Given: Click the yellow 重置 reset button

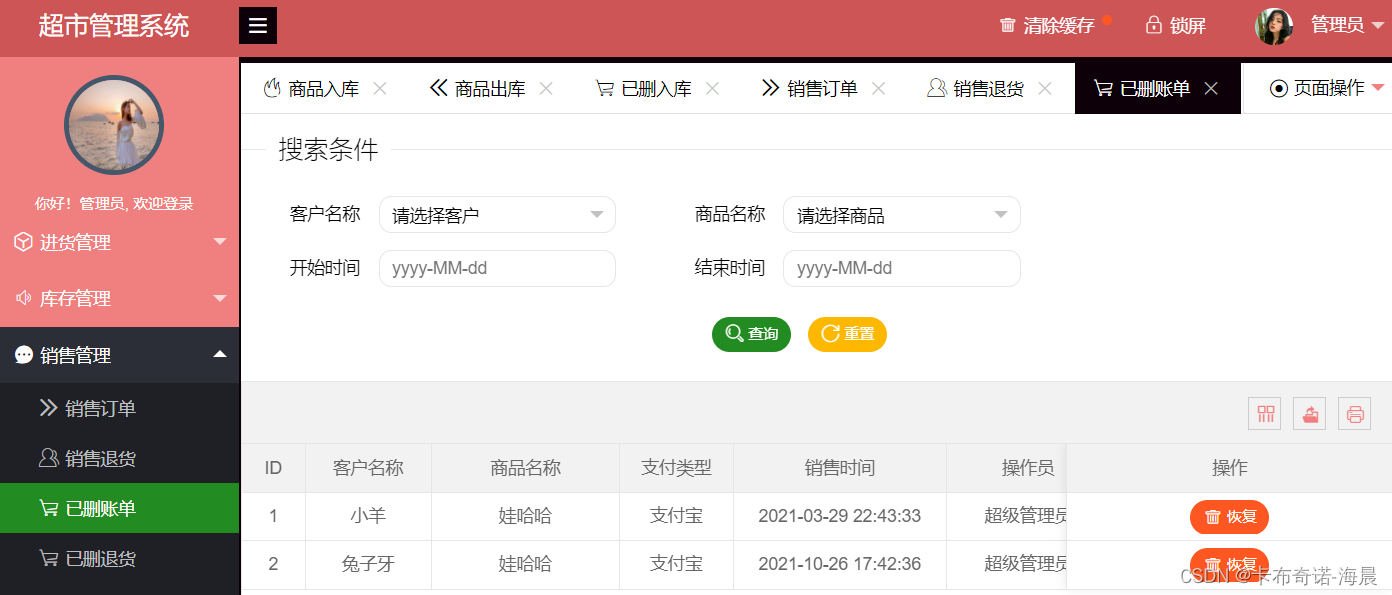Looking at the screenshot, I should click(x=847, y=334).
